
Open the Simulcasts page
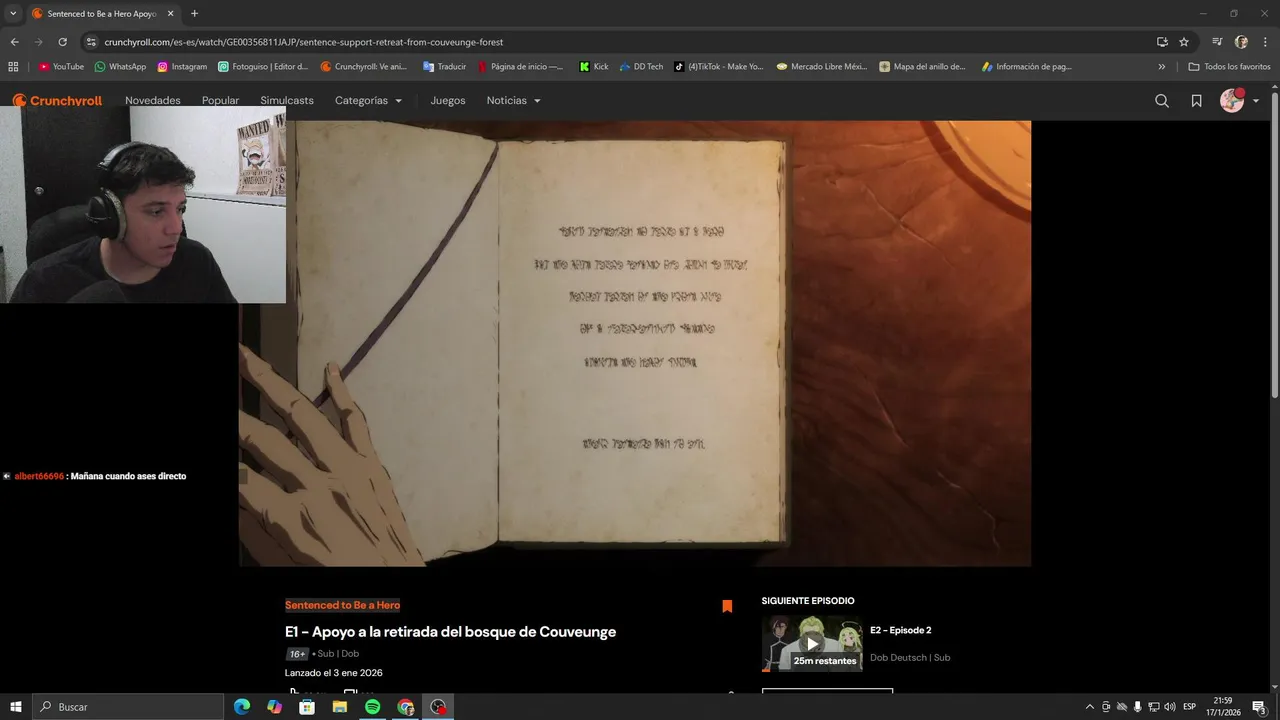[x=287, y=101]
